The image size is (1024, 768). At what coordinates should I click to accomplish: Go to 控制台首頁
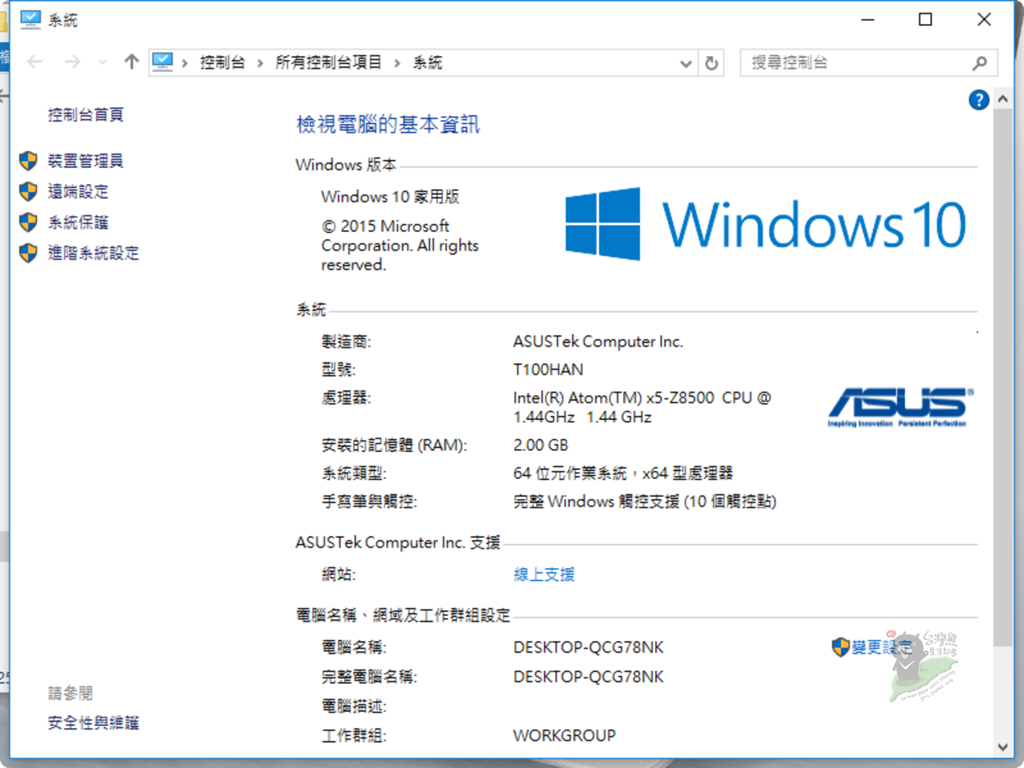point(86,115)
